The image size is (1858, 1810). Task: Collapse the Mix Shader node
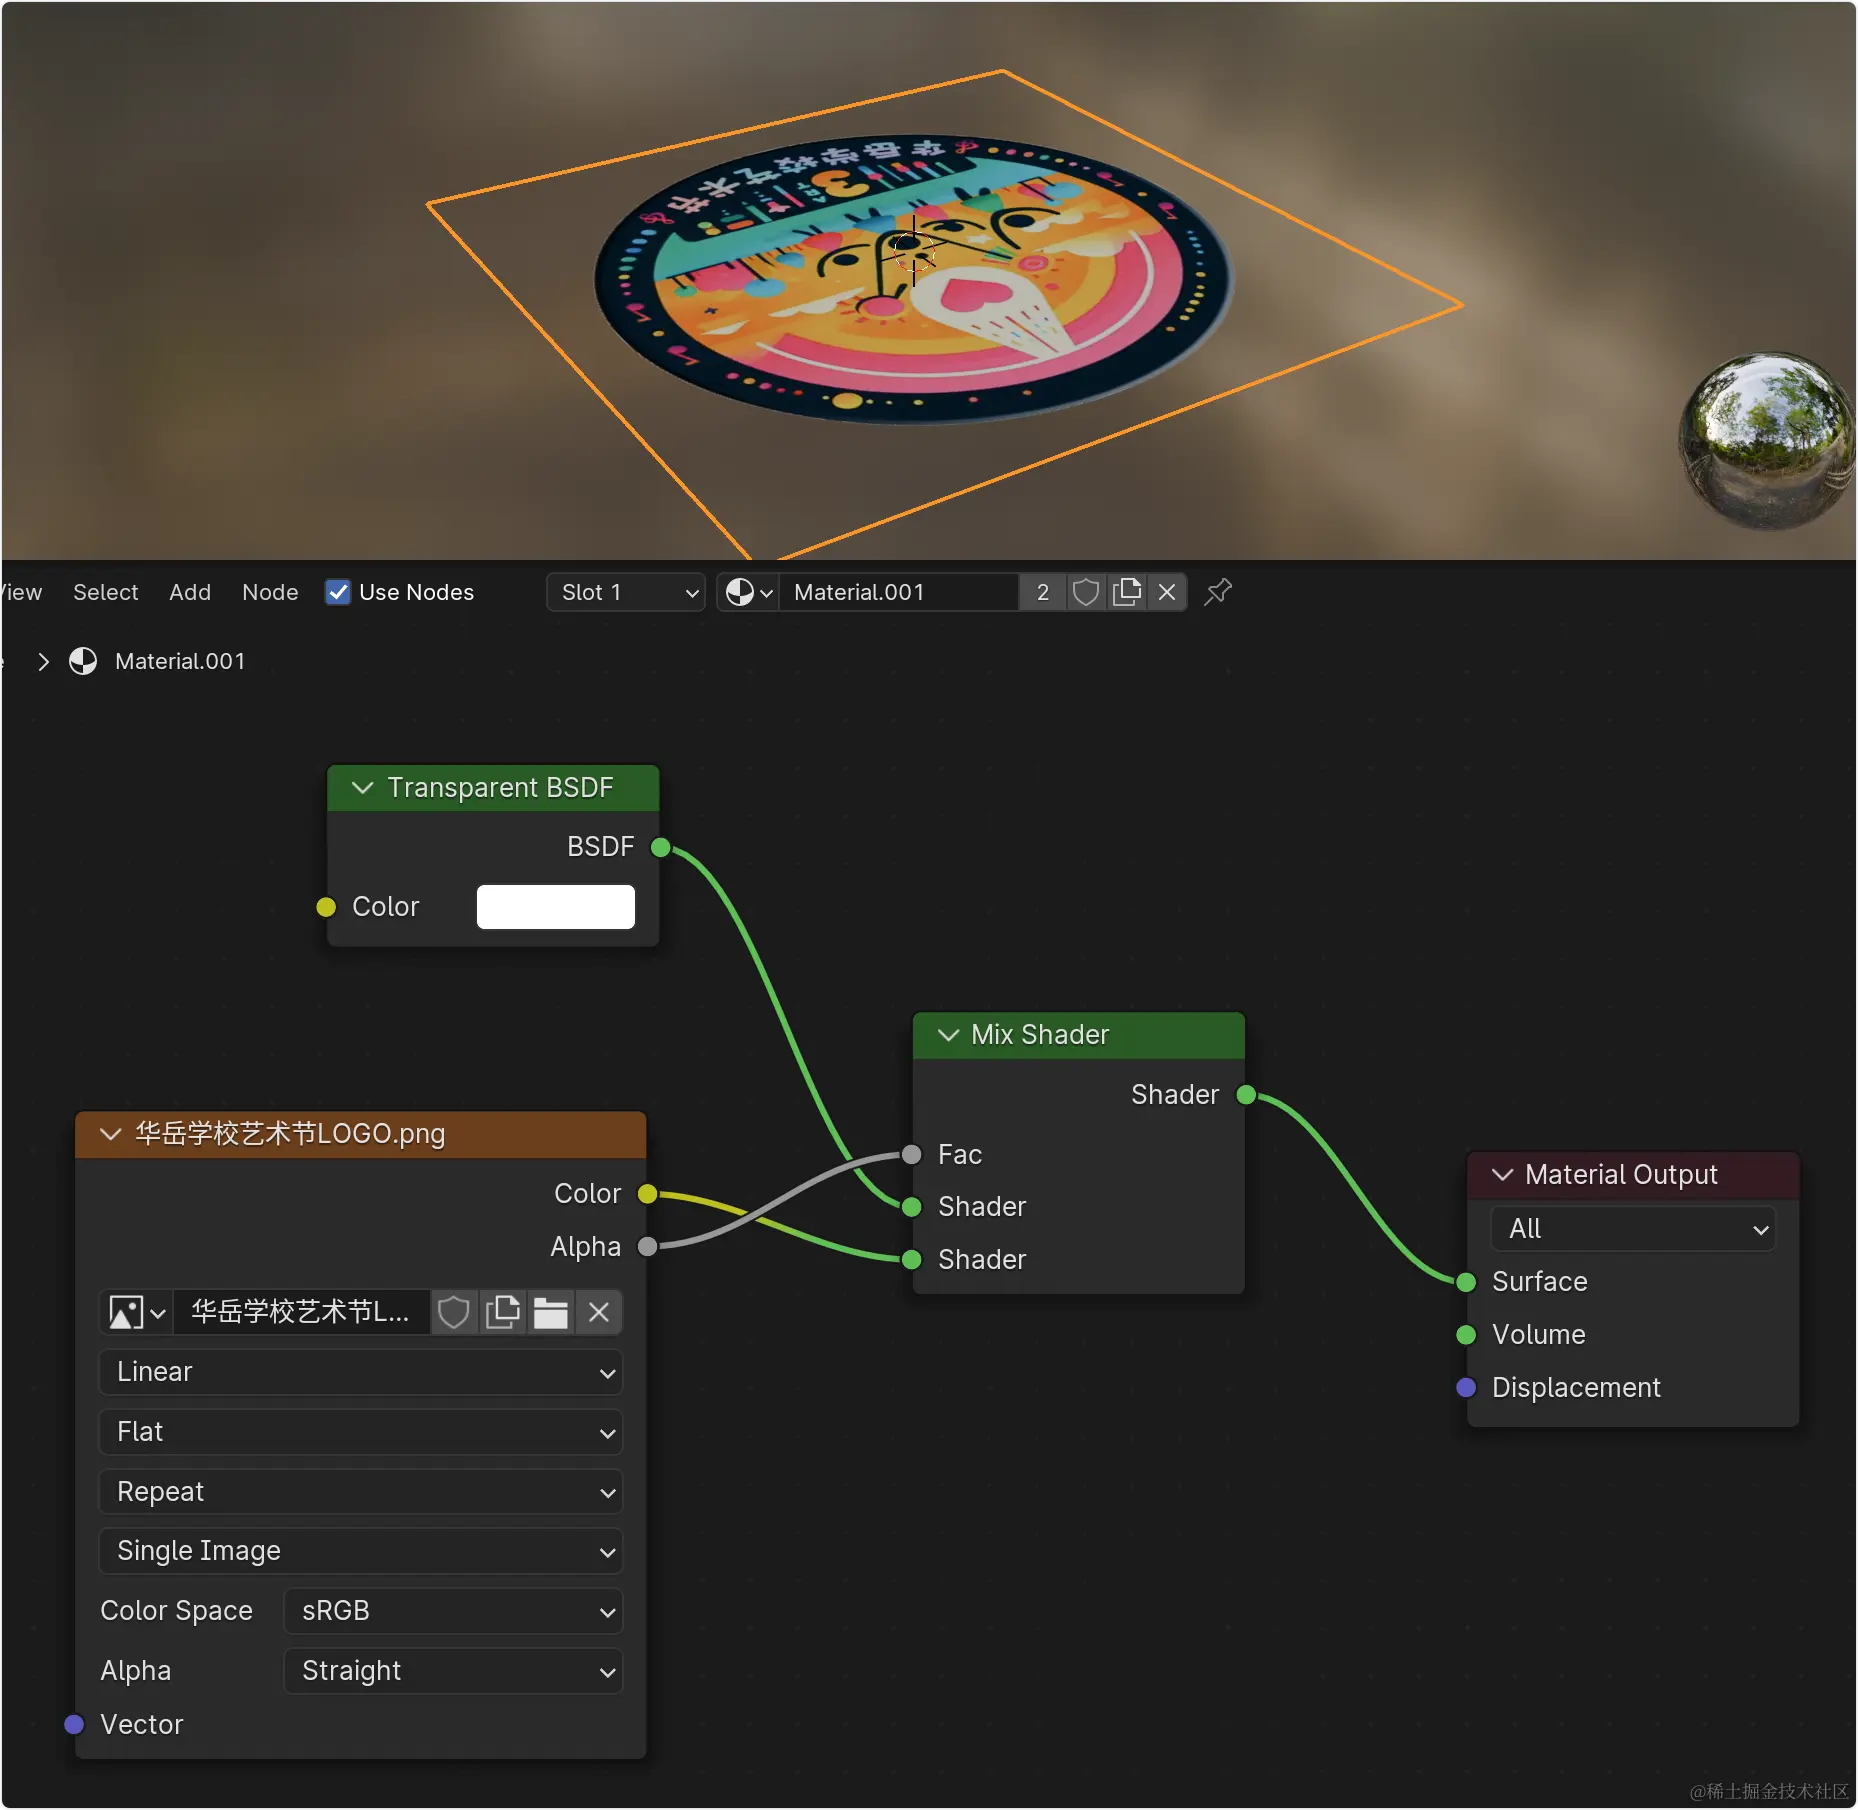[948, 1035]
